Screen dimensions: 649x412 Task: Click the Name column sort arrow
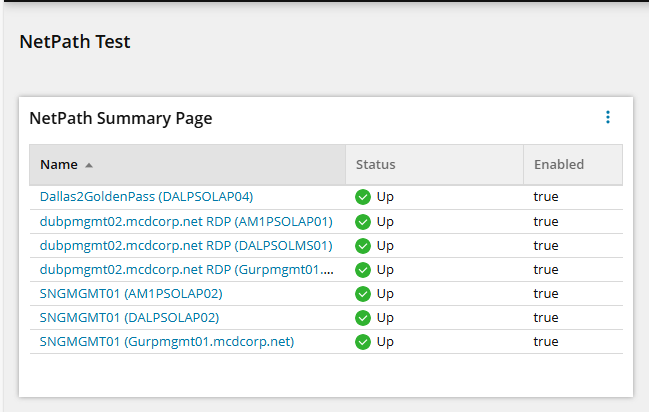point(89,165)
